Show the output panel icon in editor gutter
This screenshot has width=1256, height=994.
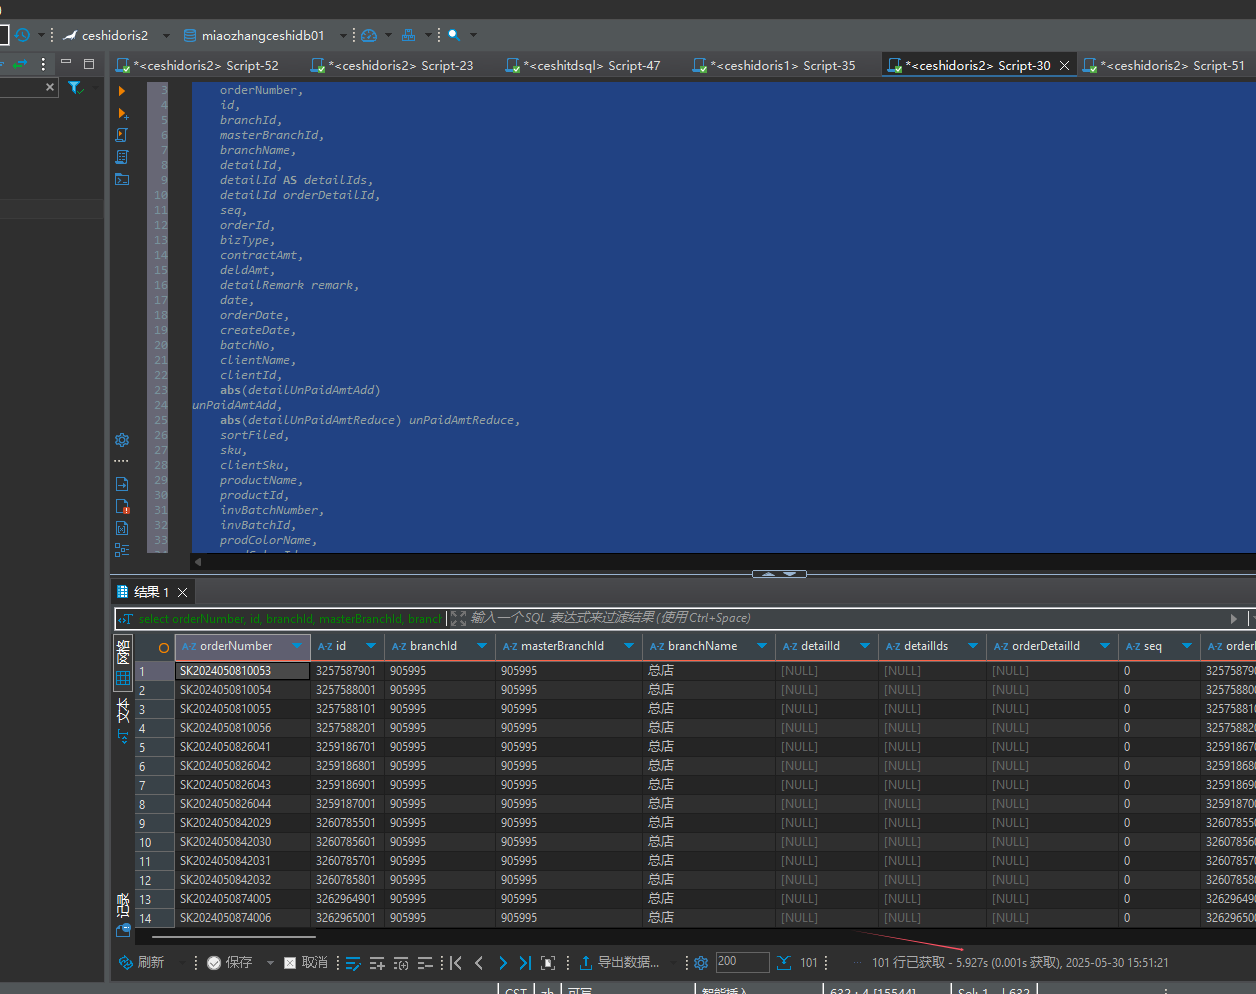tap(122, 484)
